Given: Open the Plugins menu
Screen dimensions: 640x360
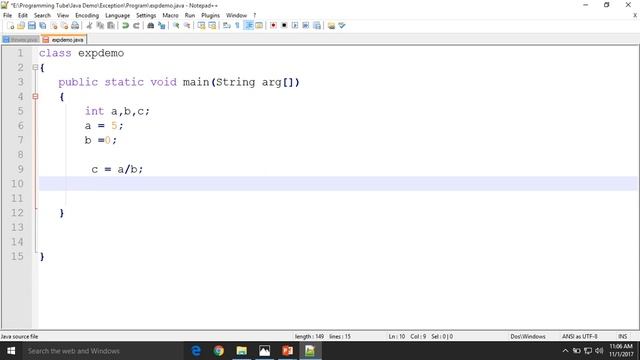Looking at the screenshot, I should (x=211, y=16).
